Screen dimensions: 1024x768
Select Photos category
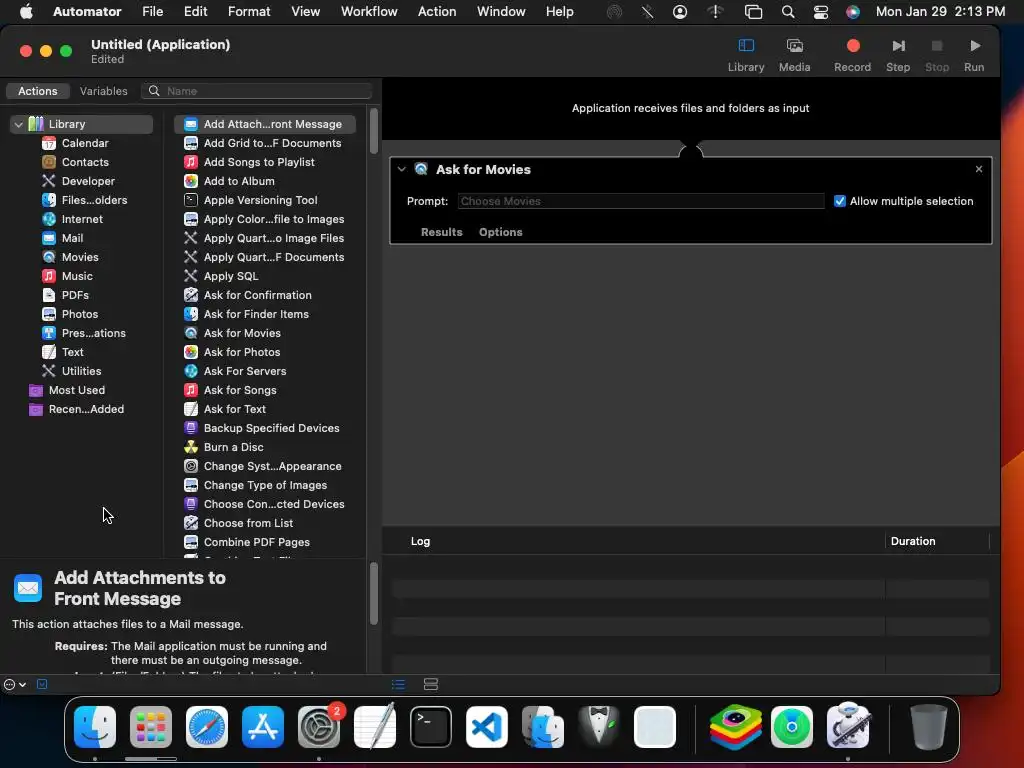80,313
